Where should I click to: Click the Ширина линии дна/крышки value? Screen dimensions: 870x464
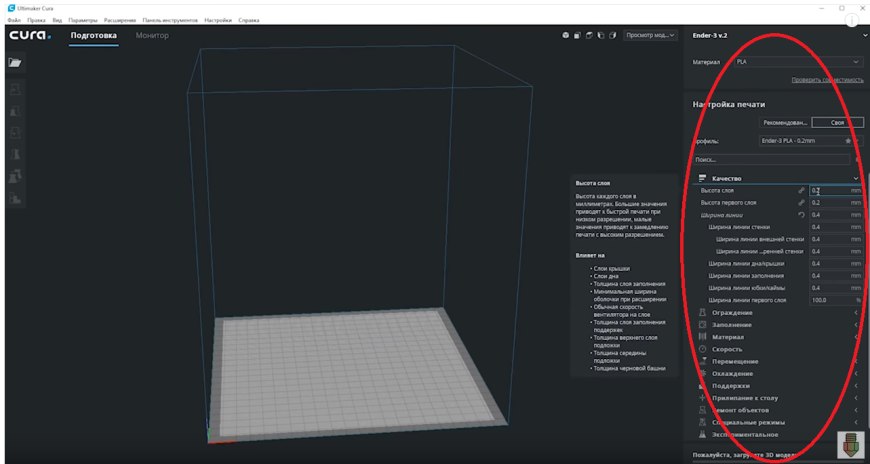[836, 264]
